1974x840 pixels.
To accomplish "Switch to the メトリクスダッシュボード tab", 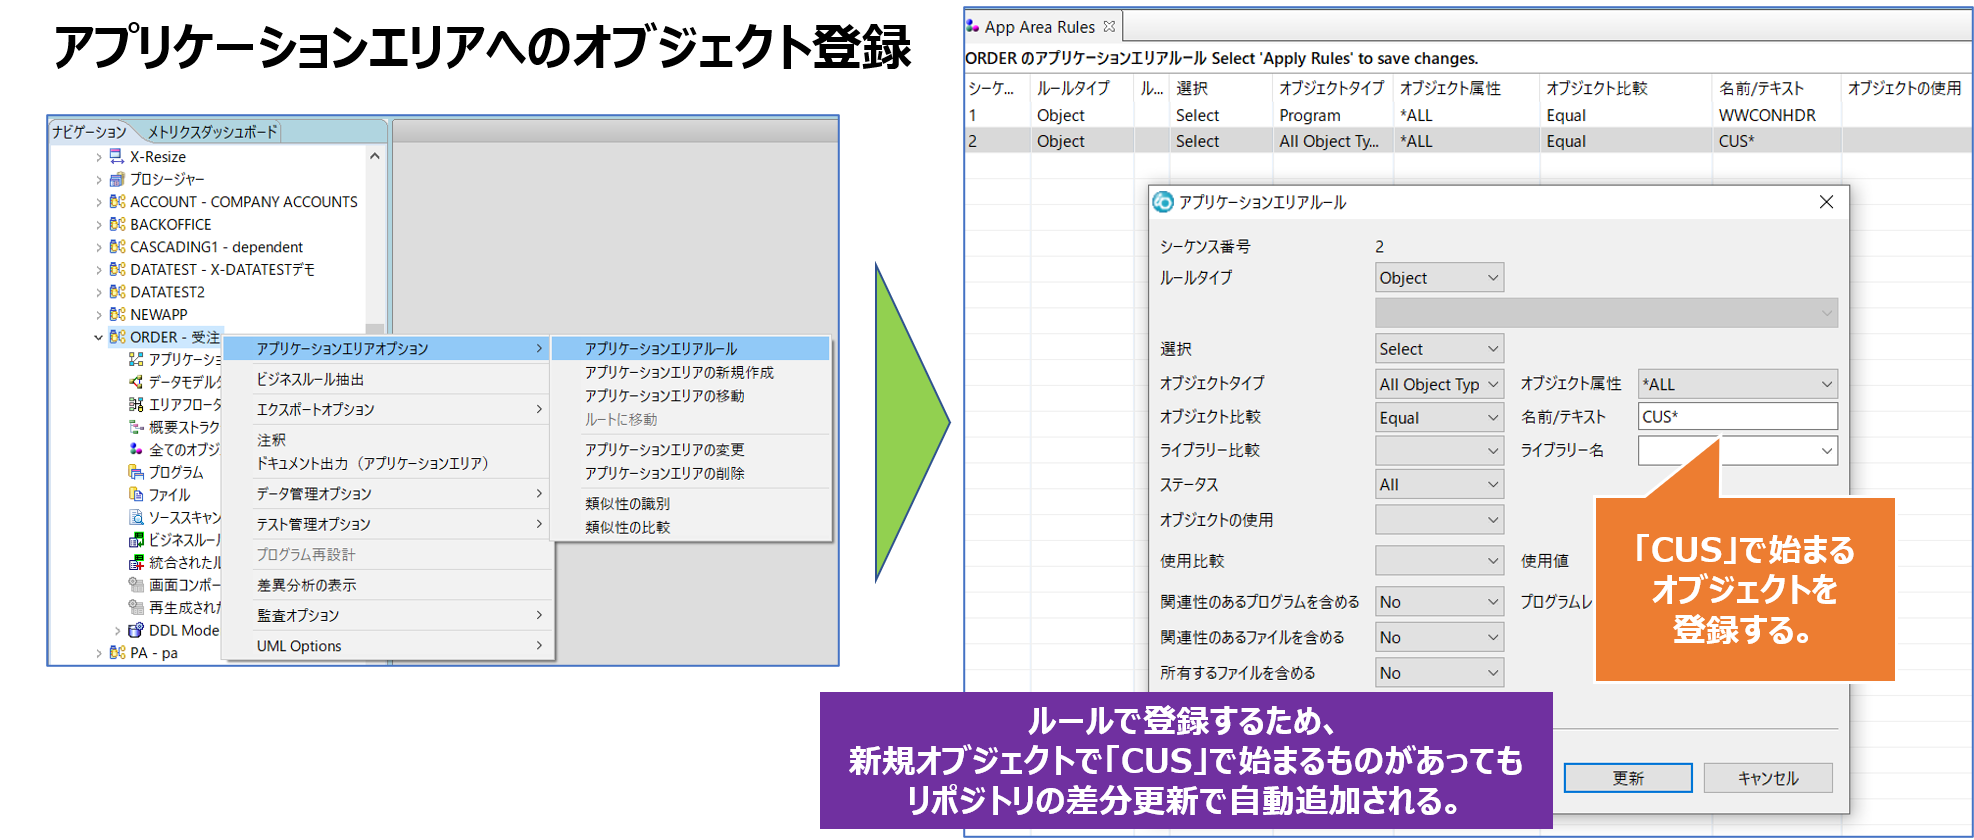I will point(212,131).
